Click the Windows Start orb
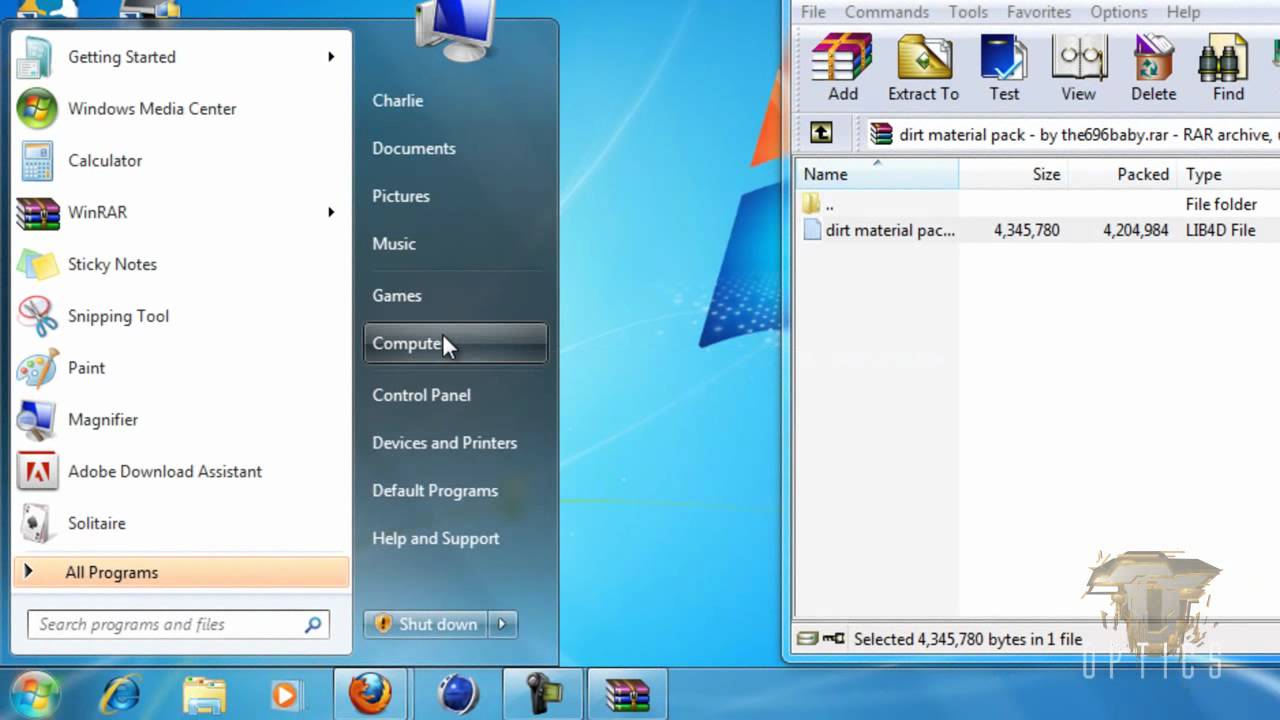This screenshot has height=720, width=1280. click(x=36, y=694)
